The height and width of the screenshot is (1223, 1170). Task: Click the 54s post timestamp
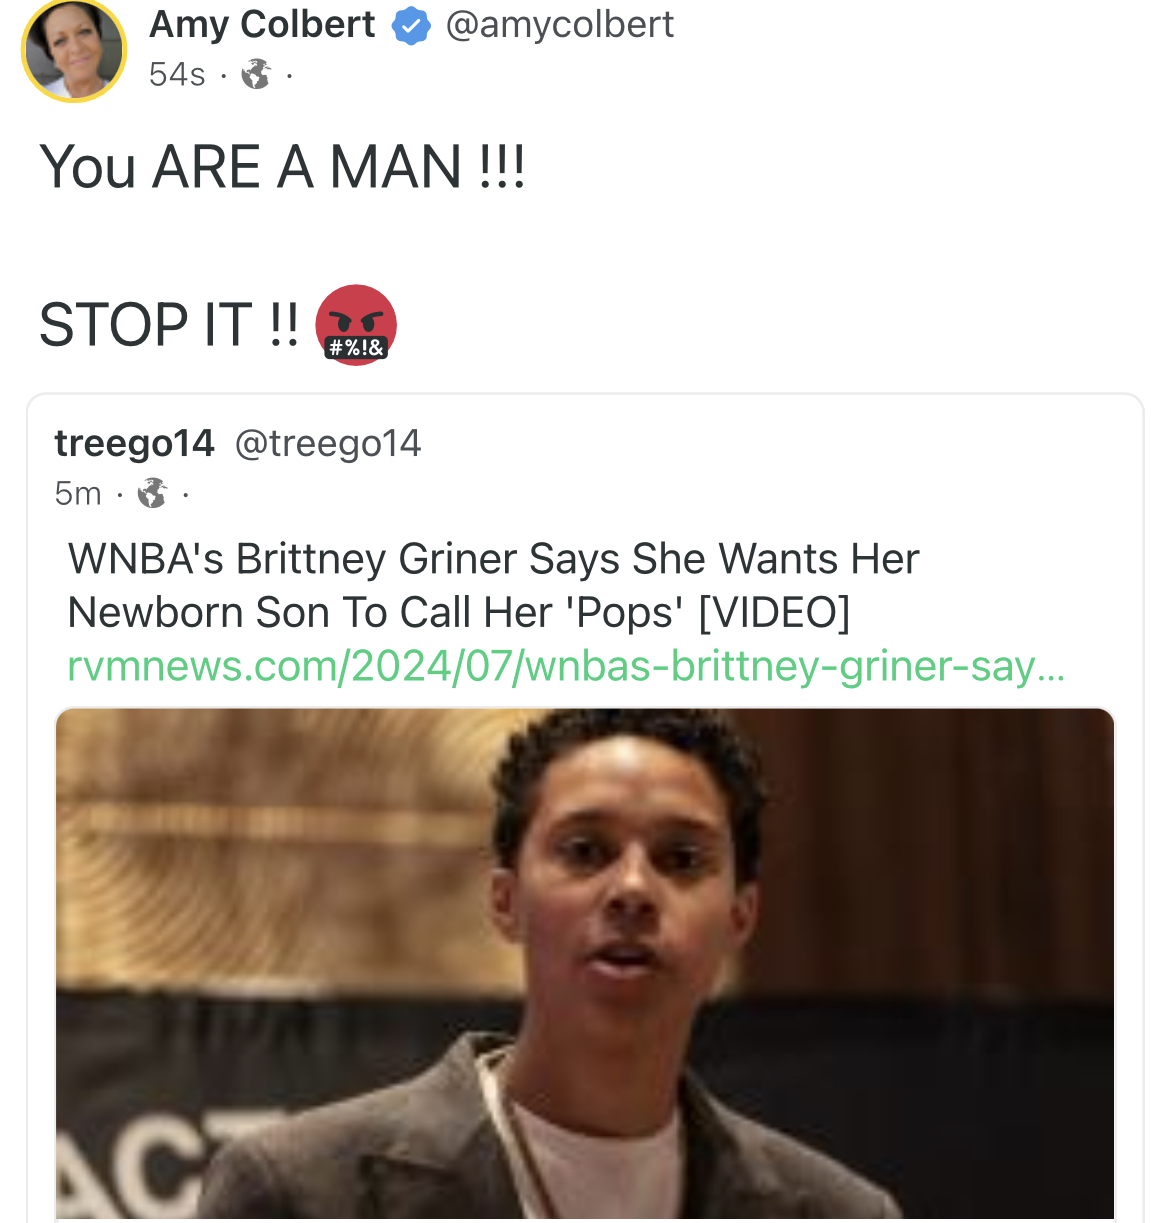177,74
